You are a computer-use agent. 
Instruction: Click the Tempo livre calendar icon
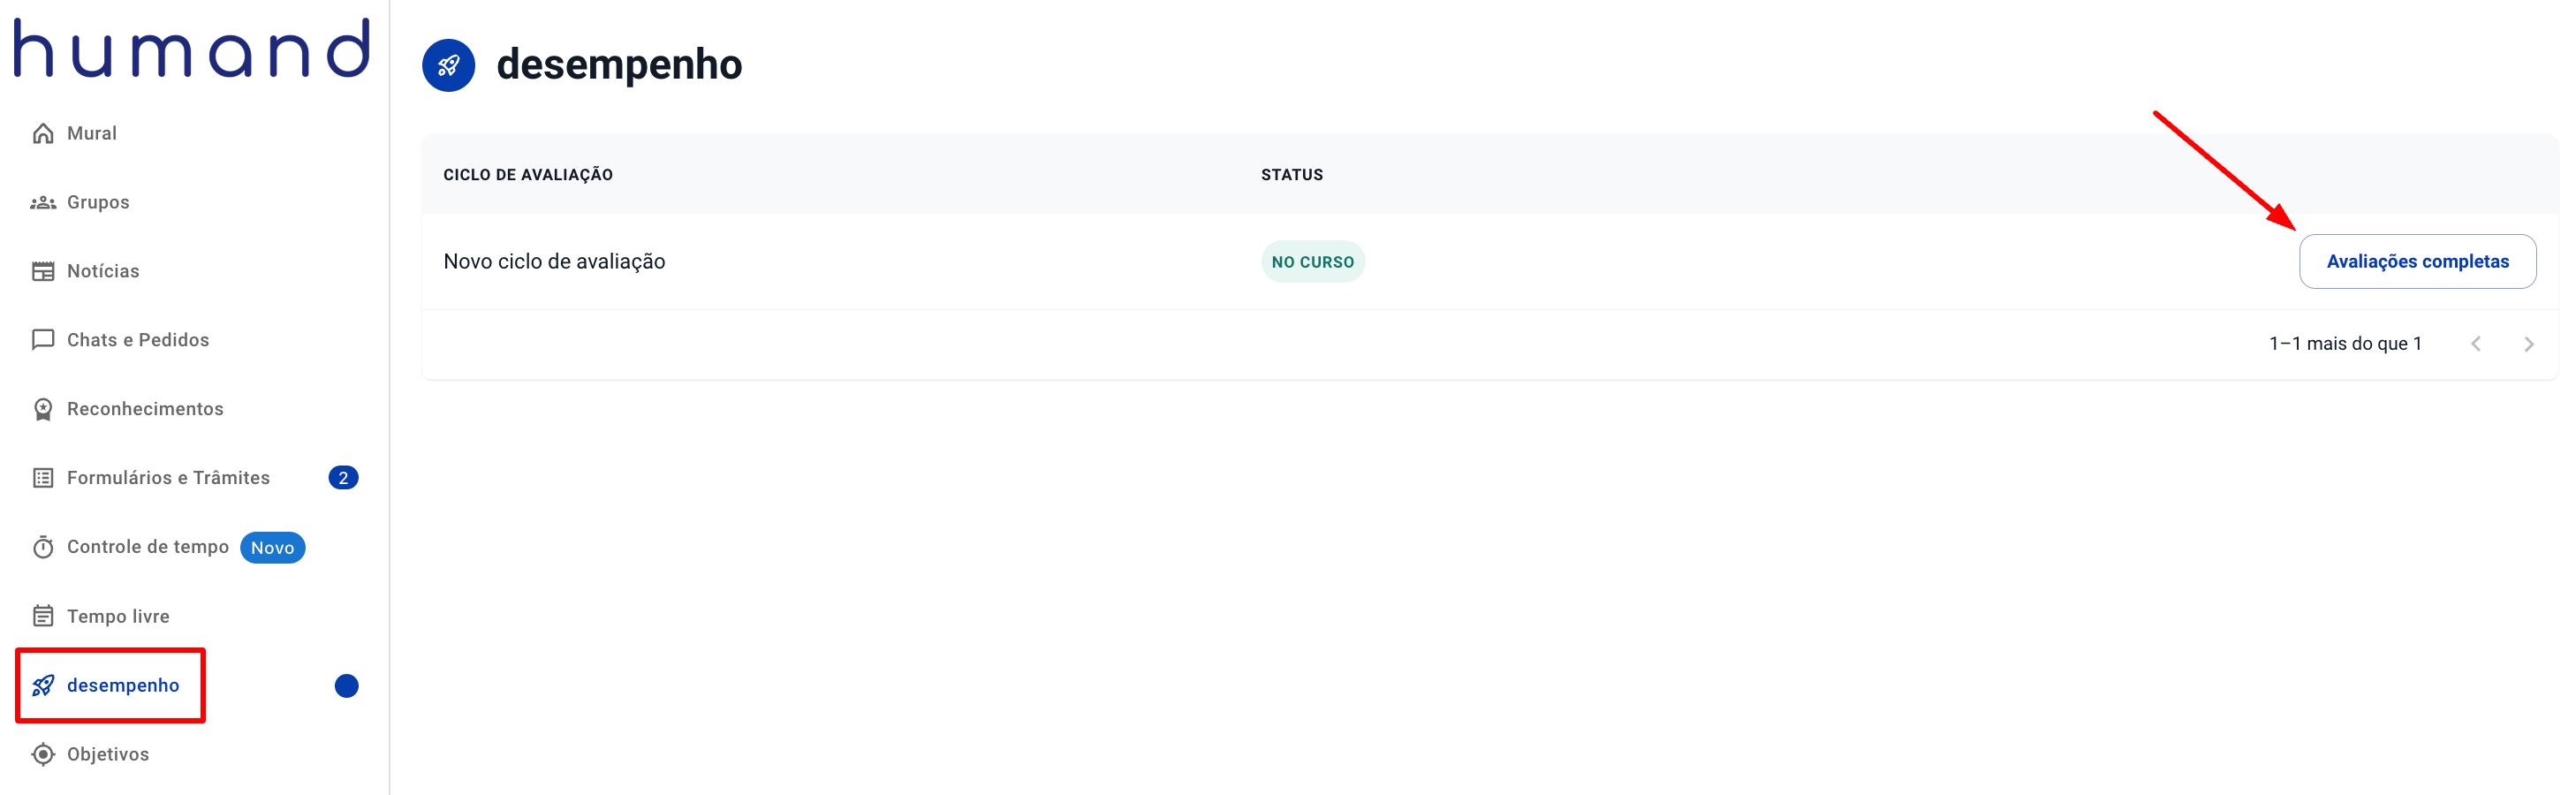[43, 616]
